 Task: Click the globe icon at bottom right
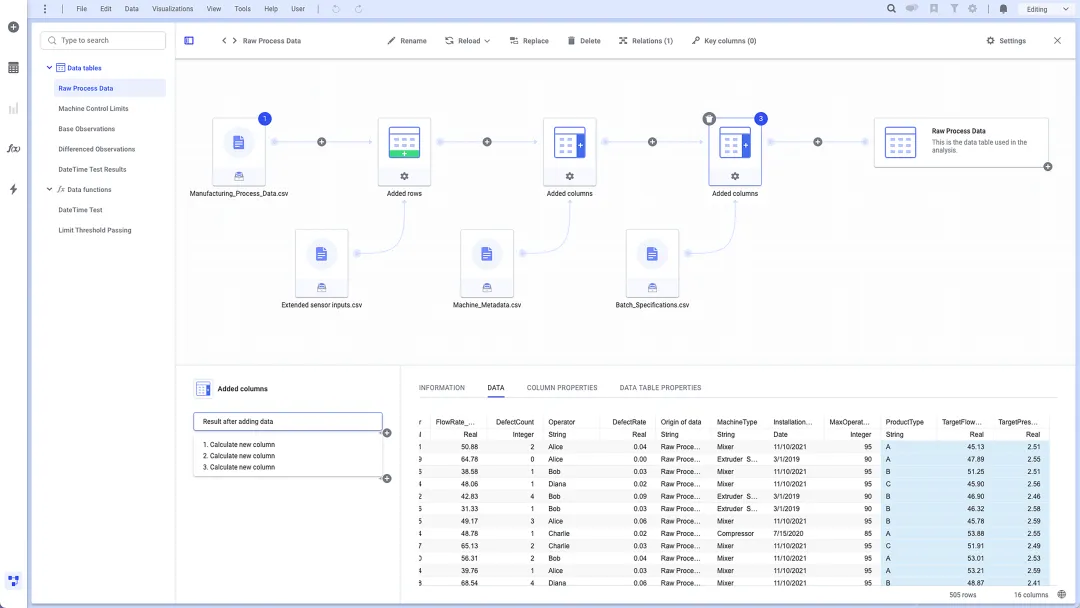(x=1061, y=594)
